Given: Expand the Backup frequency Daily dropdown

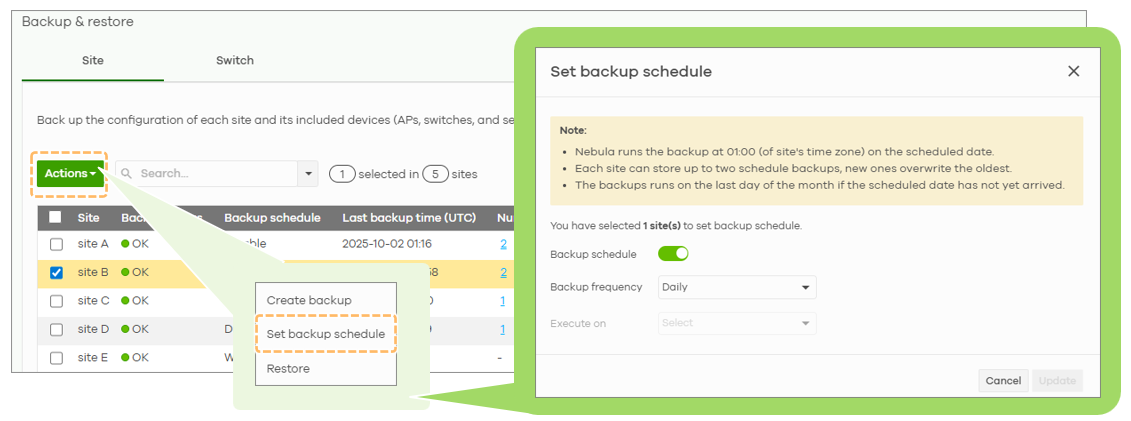Looking at the screenshot, I should (x=737, y=288).
